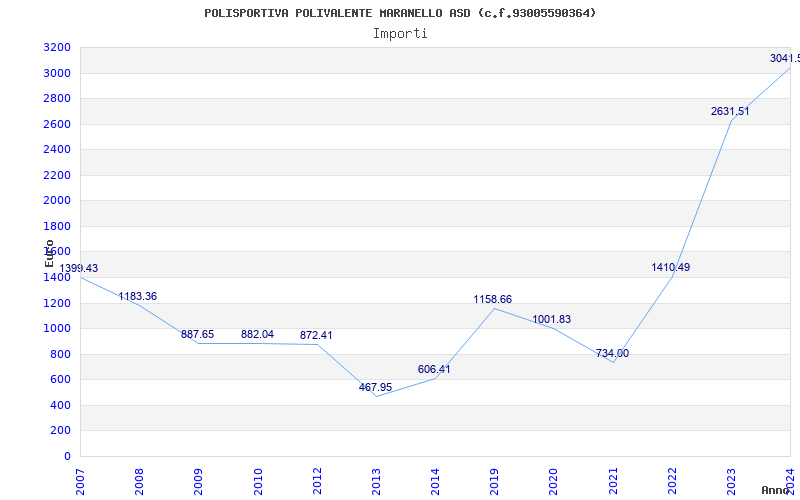
Task: Click the y-axis value 2800
Action: pos(57,99)
